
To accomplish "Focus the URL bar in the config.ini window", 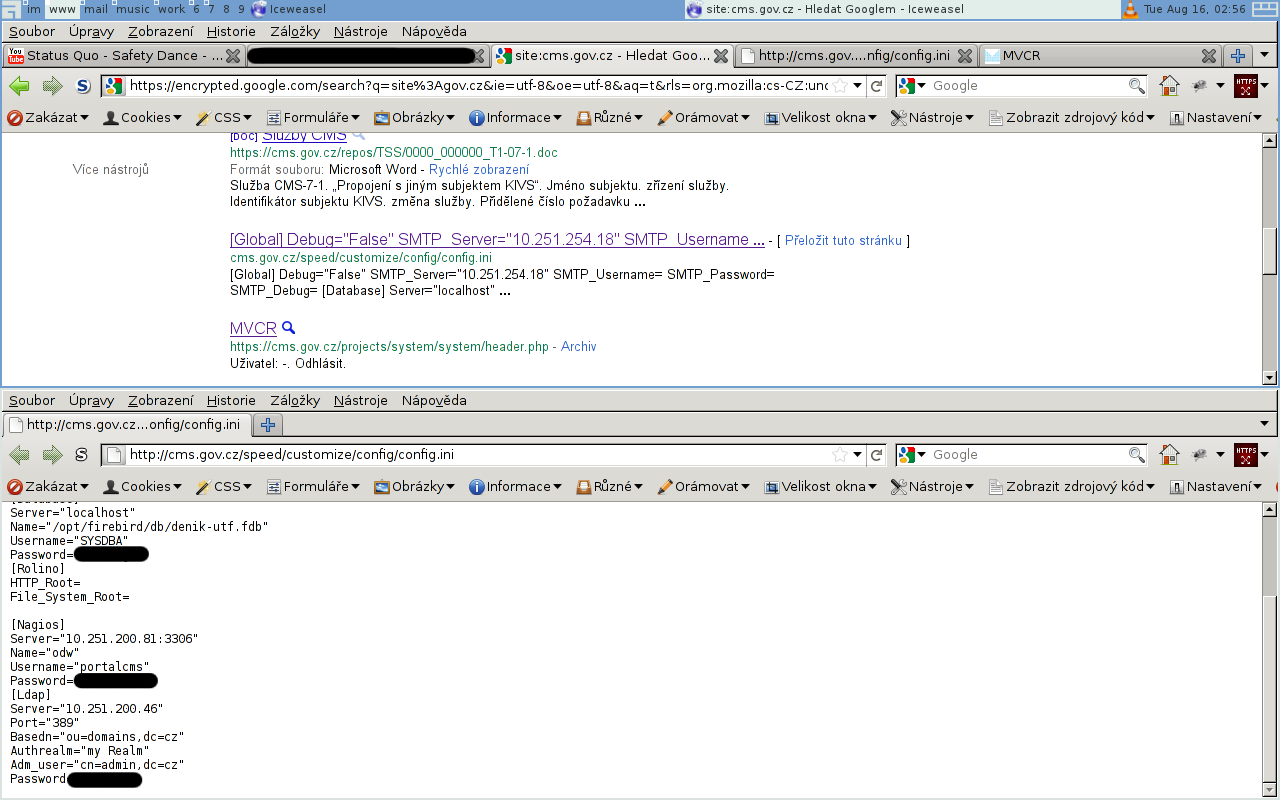I will 479,455.
